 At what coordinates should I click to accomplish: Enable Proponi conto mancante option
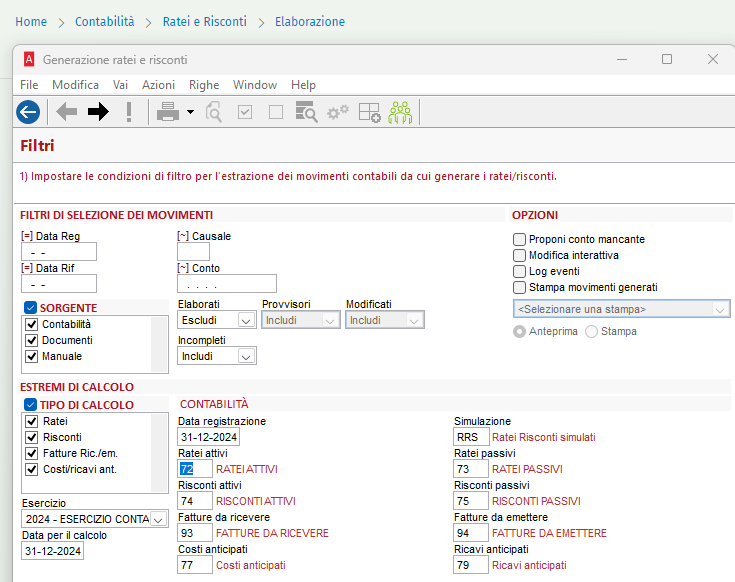pyautogui.click(x=519, y=239)
